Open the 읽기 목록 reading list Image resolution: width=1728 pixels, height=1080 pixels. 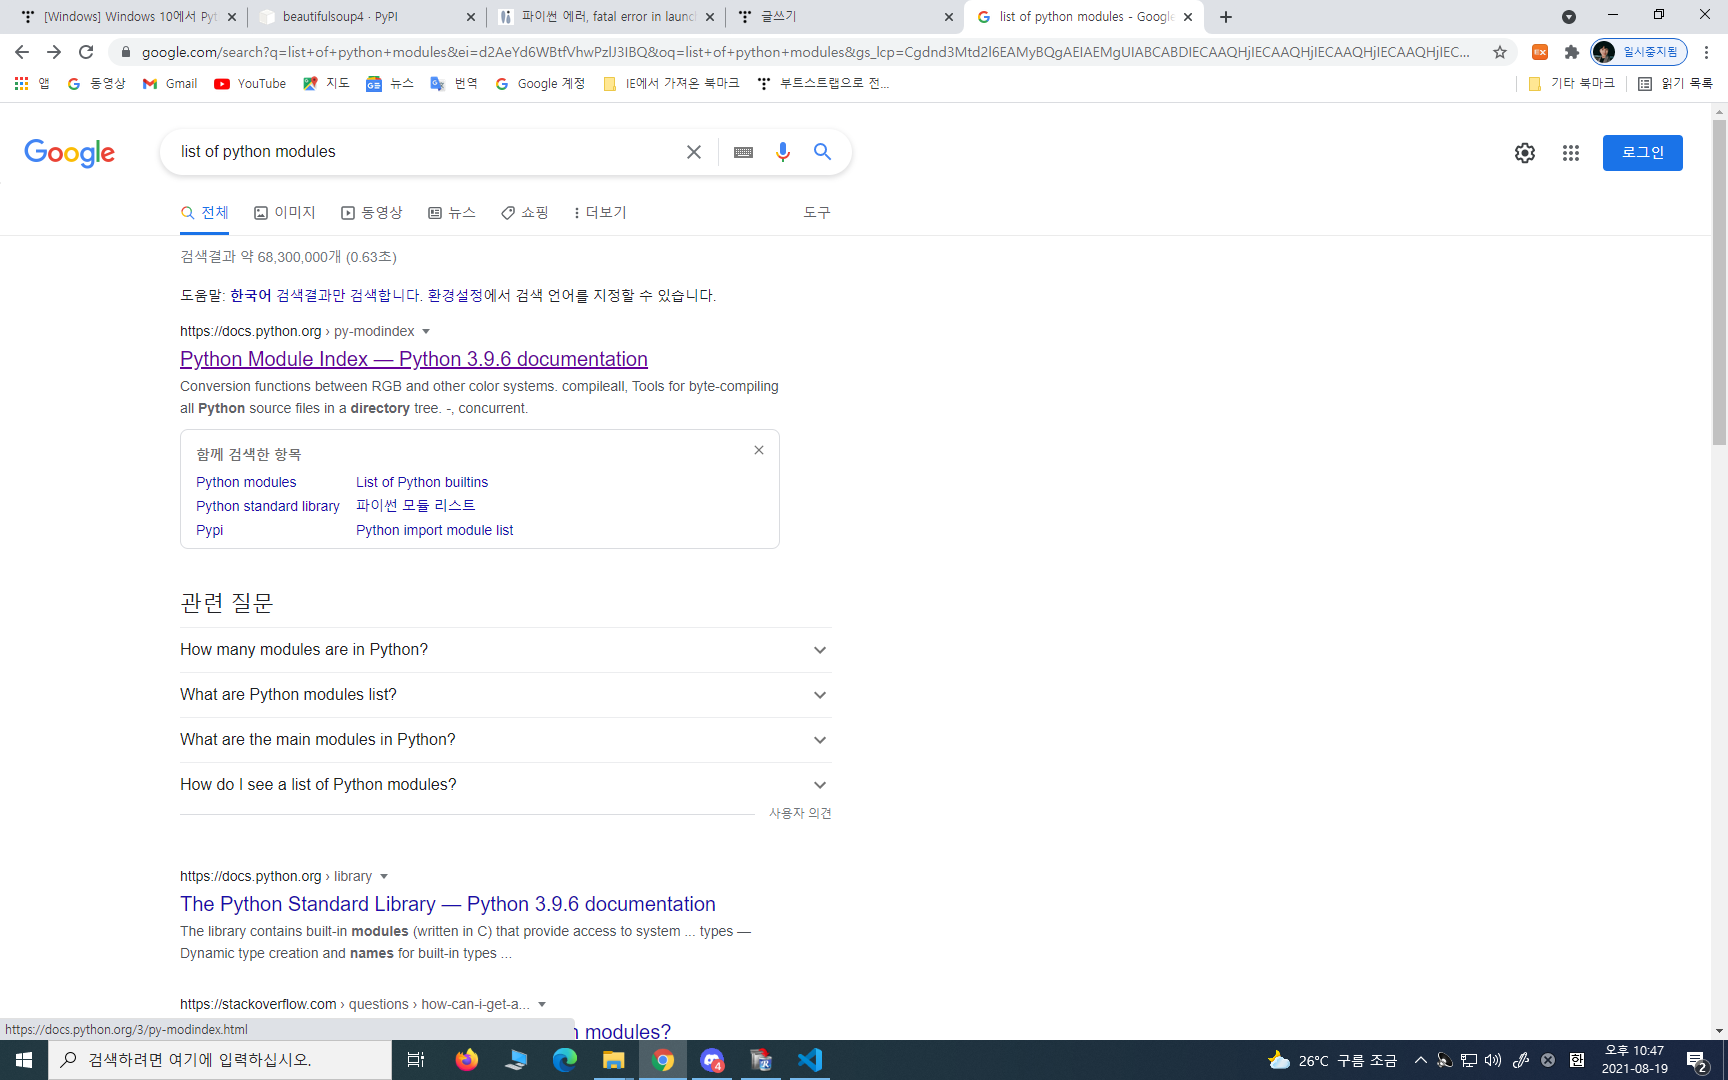tap(1675, 84)
